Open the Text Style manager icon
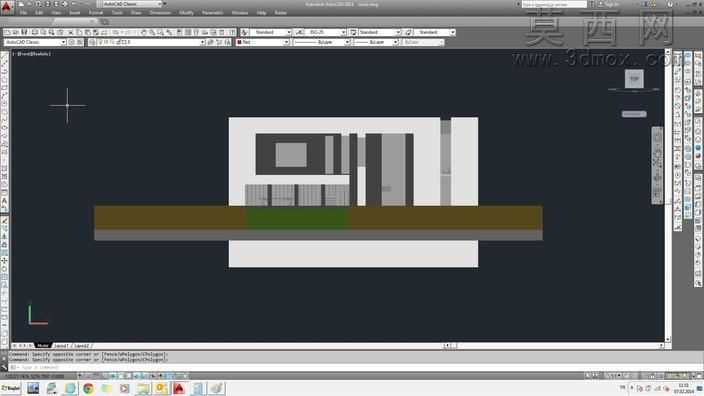 click(x=244, y=32)
